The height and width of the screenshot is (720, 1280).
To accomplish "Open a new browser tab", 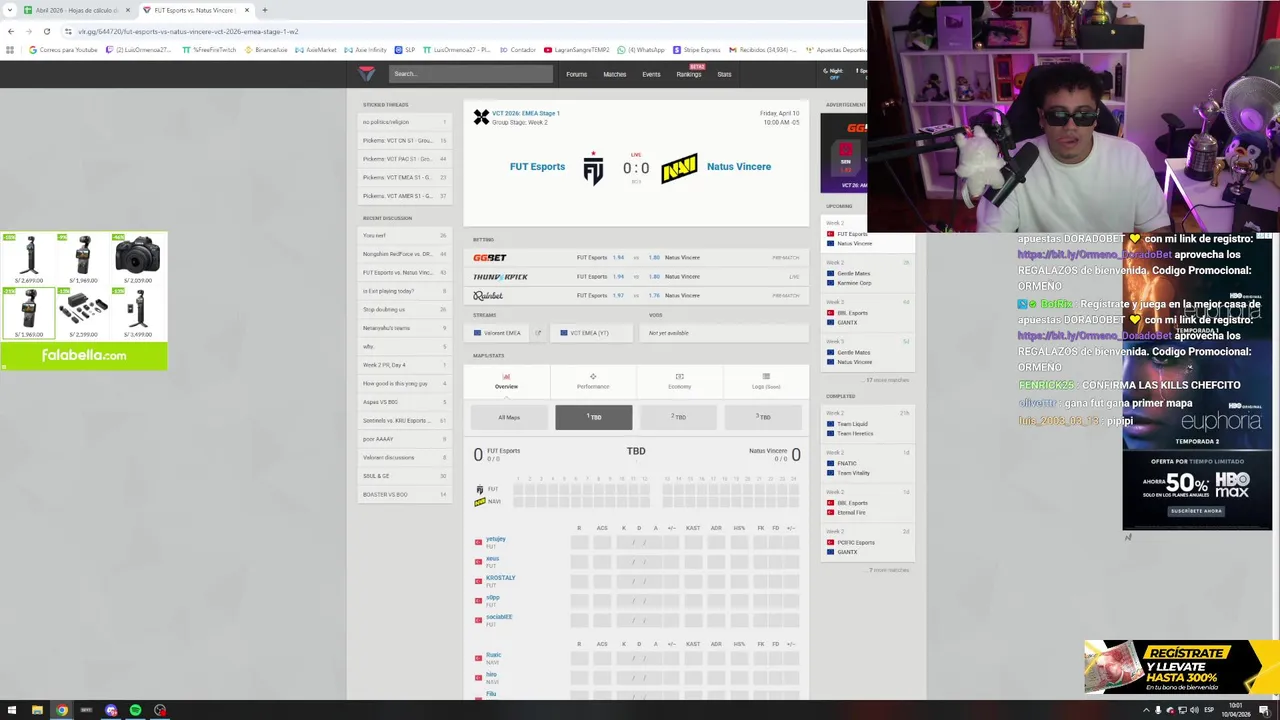I will [x=264, y=10].
